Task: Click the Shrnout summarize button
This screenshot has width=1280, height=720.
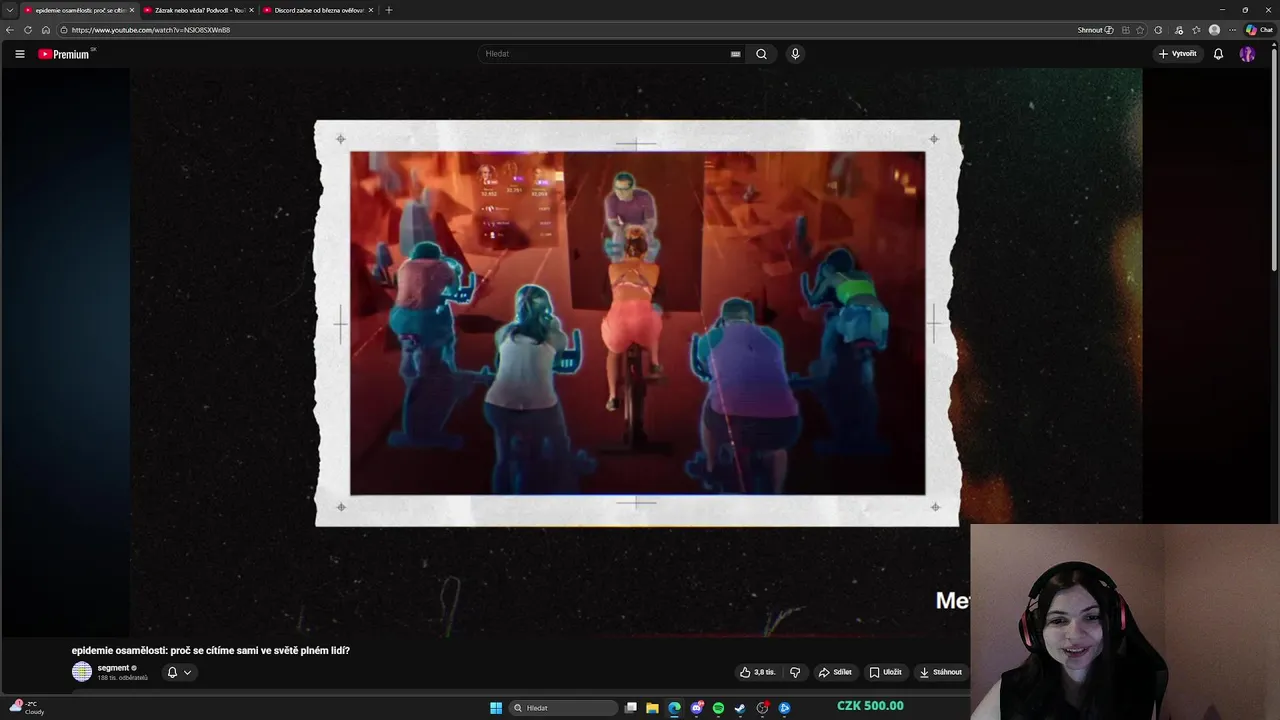Action: pyautogui.click(x=1095, y=30)
